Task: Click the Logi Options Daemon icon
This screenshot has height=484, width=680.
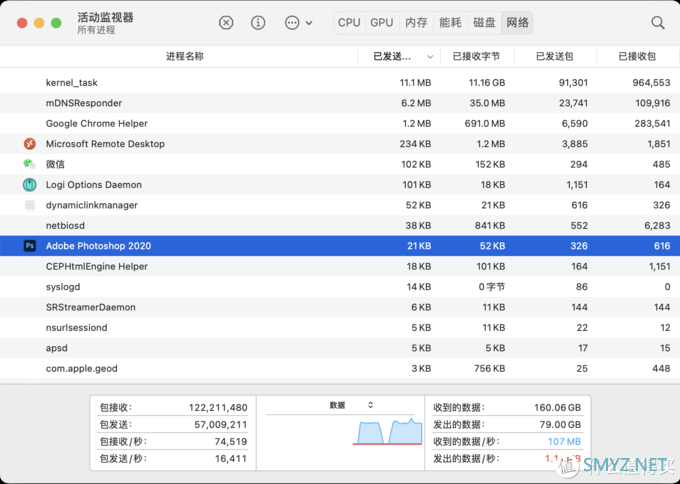Action: coord(29,184)
